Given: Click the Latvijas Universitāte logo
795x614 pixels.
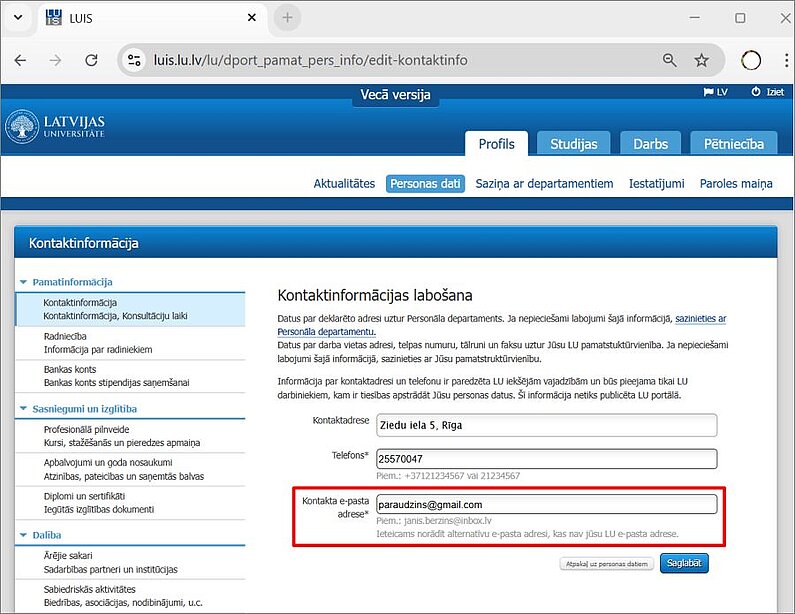Looking at the screenshot, I should pos(56,127).
